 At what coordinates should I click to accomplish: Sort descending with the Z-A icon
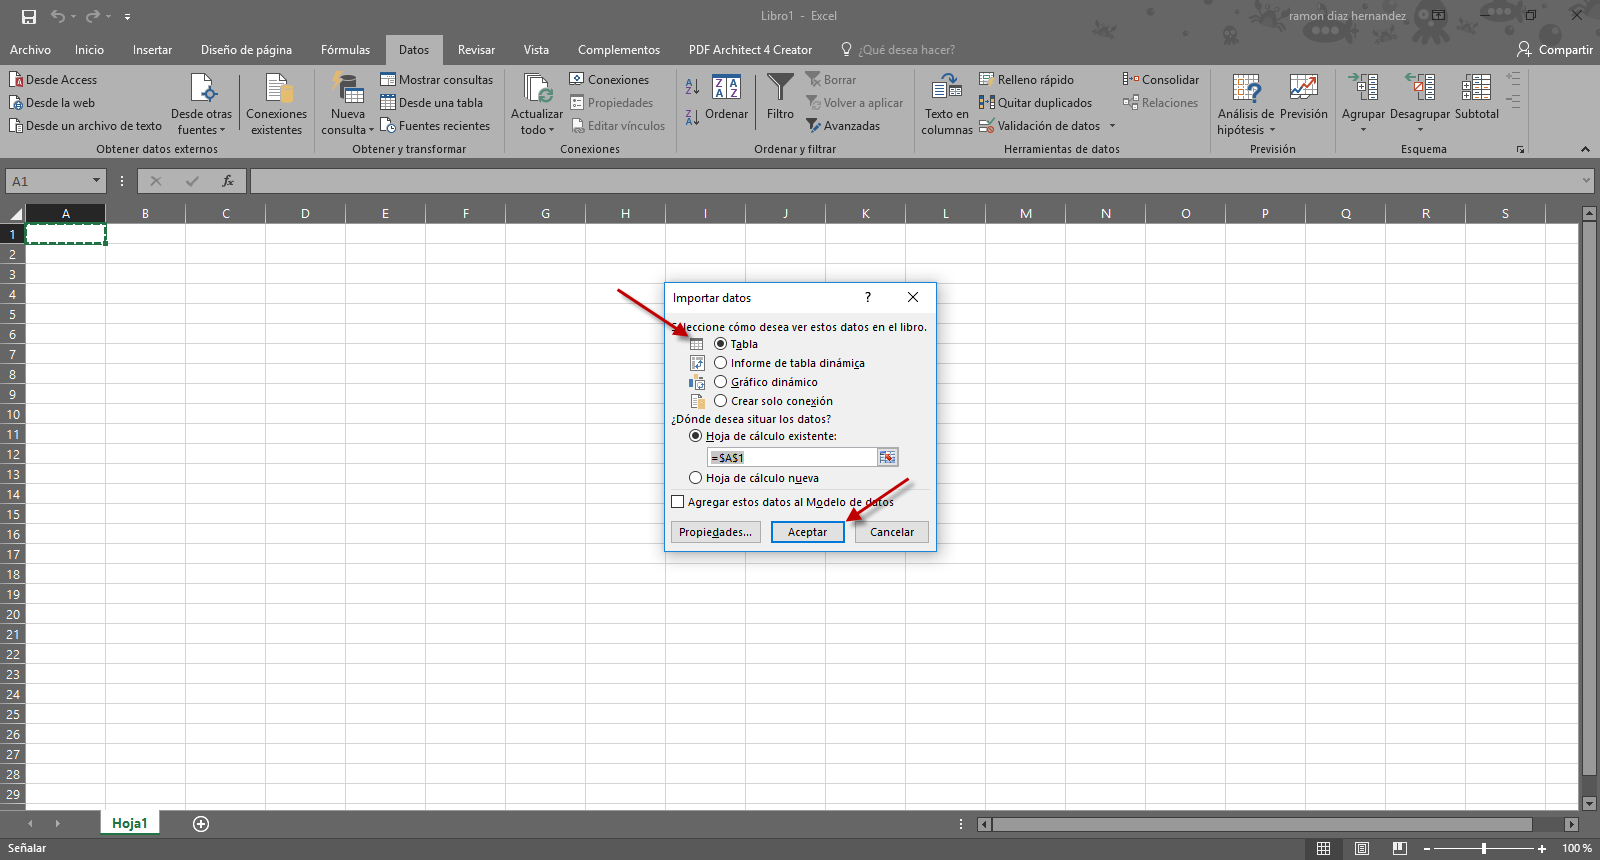[692, 118]
